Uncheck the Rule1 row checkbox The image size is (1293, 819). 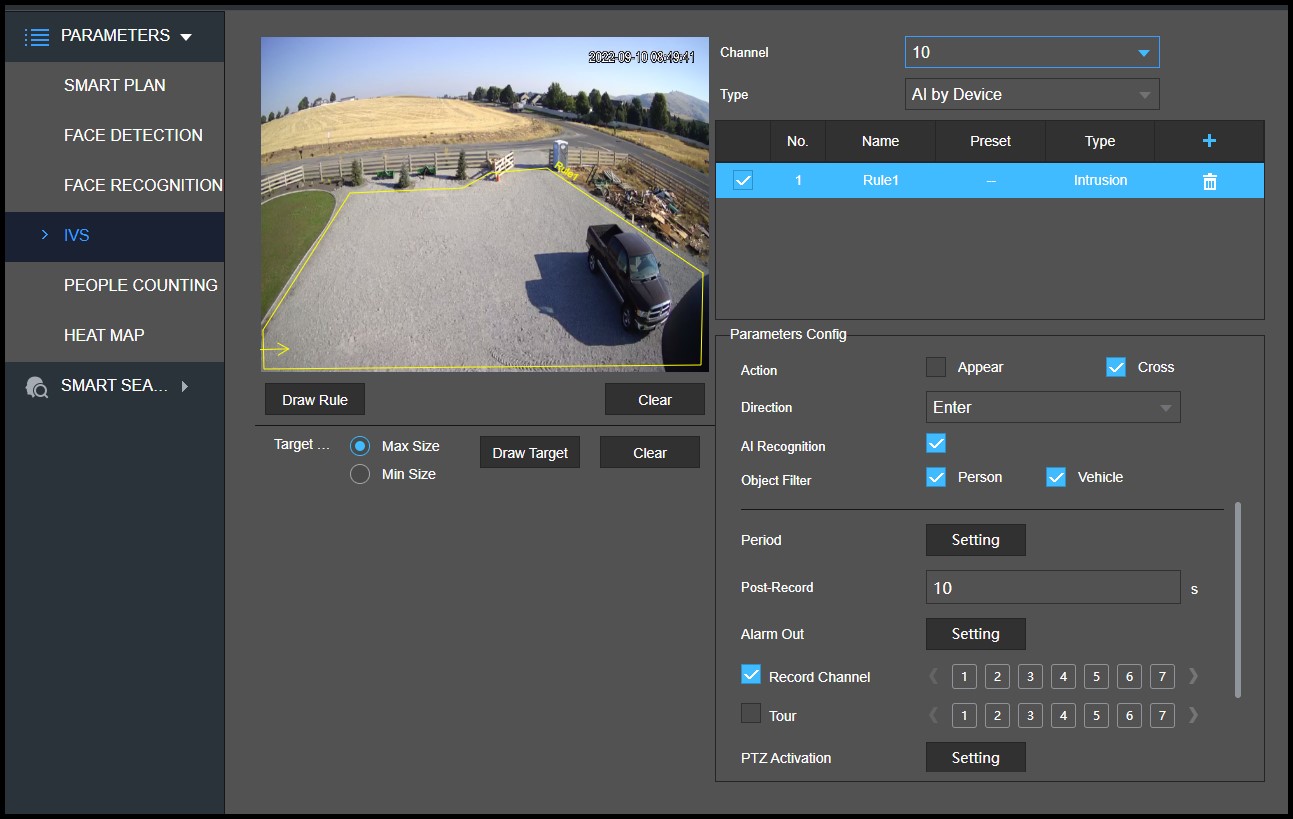point(743,181)
